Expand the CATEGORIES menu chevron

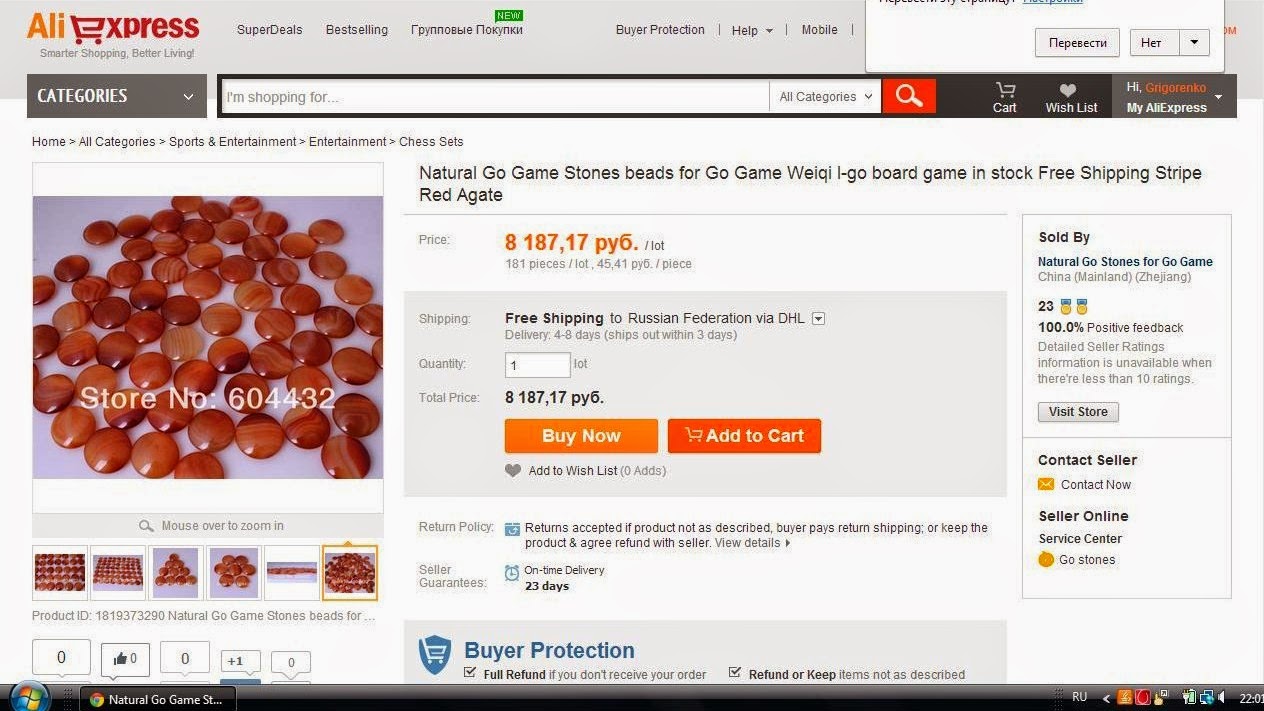click(x=188, y=97)
